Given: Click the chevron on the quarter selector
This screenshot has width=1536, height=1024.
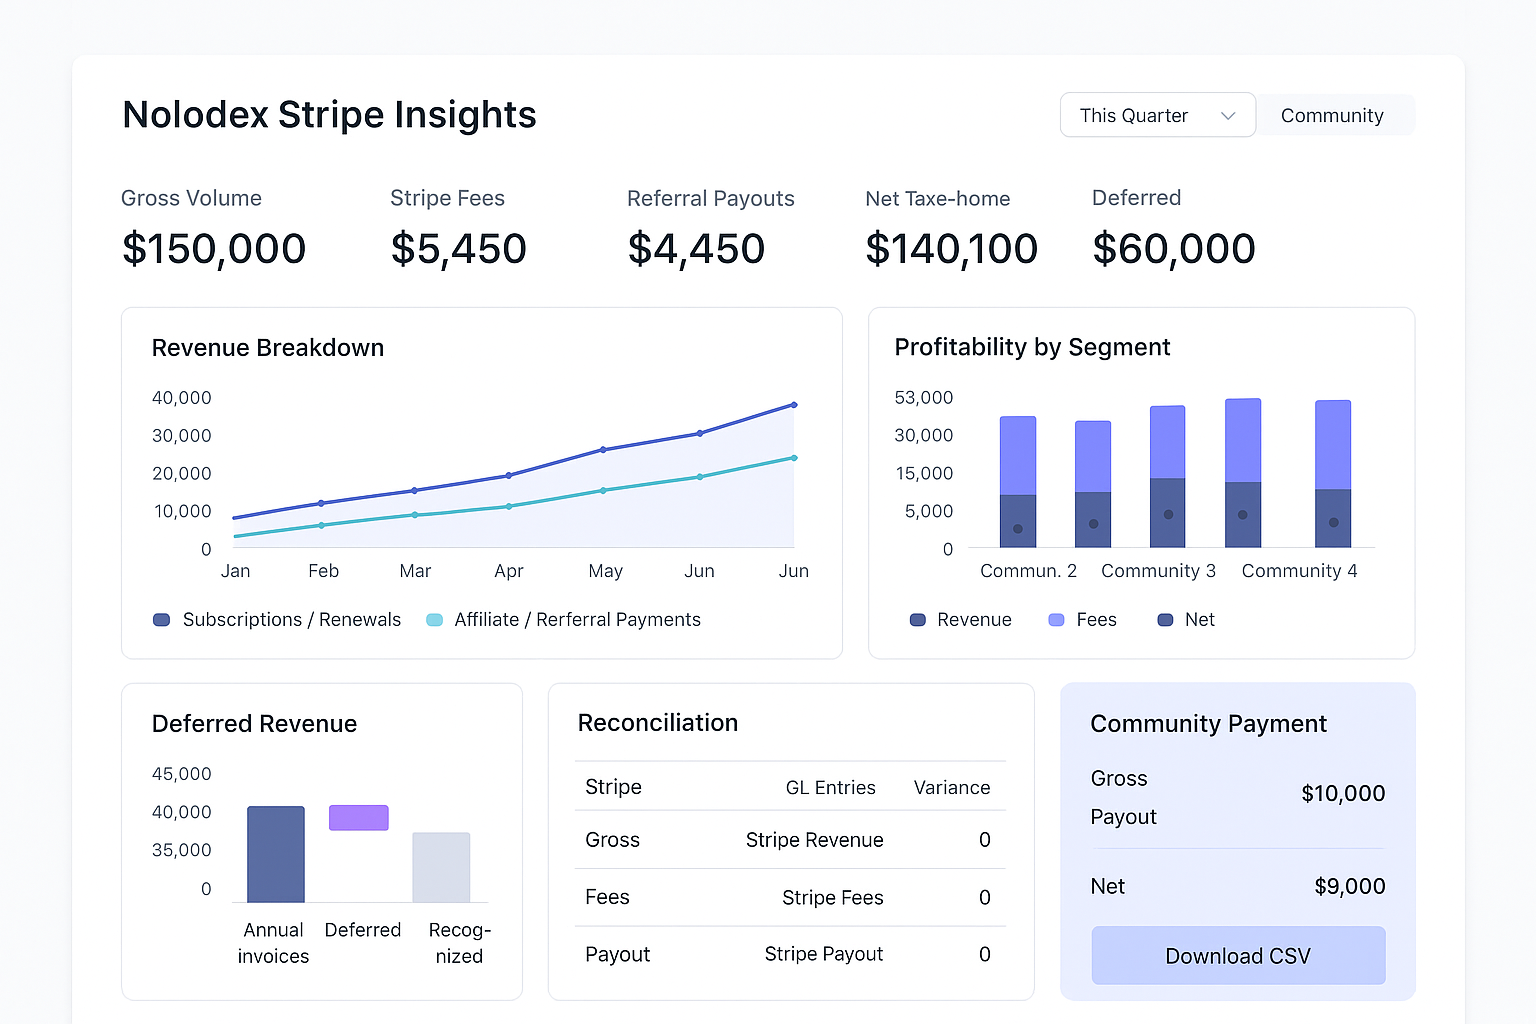Looking at the screenshot, I should (1228, 114).
